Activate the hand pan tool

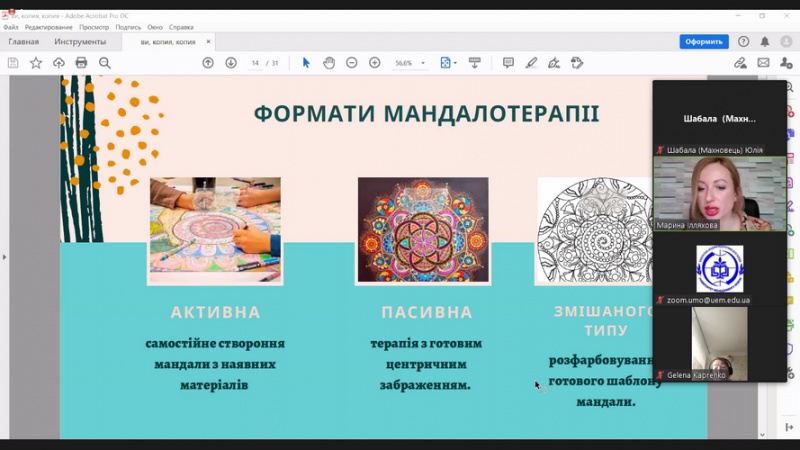[329, 63]
